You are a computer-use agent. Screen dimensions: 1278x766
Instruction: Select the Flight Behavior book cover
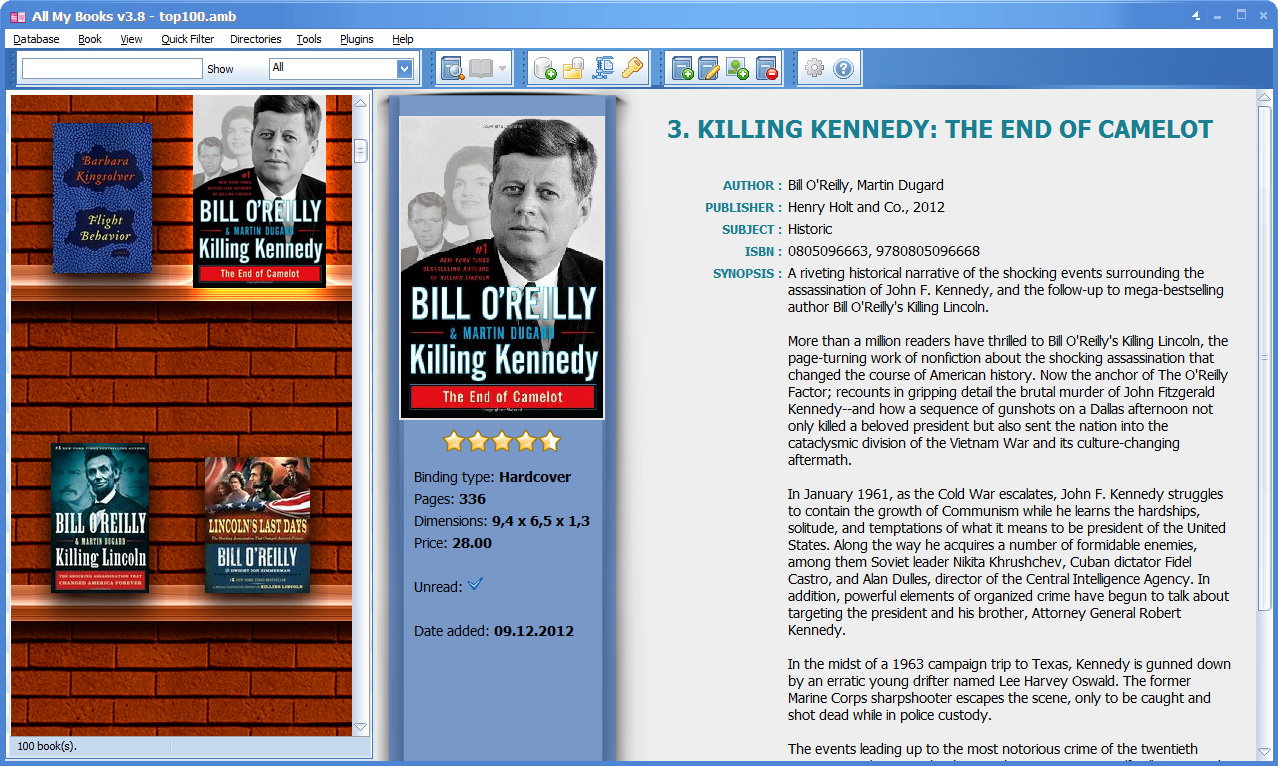pos(102,198)
